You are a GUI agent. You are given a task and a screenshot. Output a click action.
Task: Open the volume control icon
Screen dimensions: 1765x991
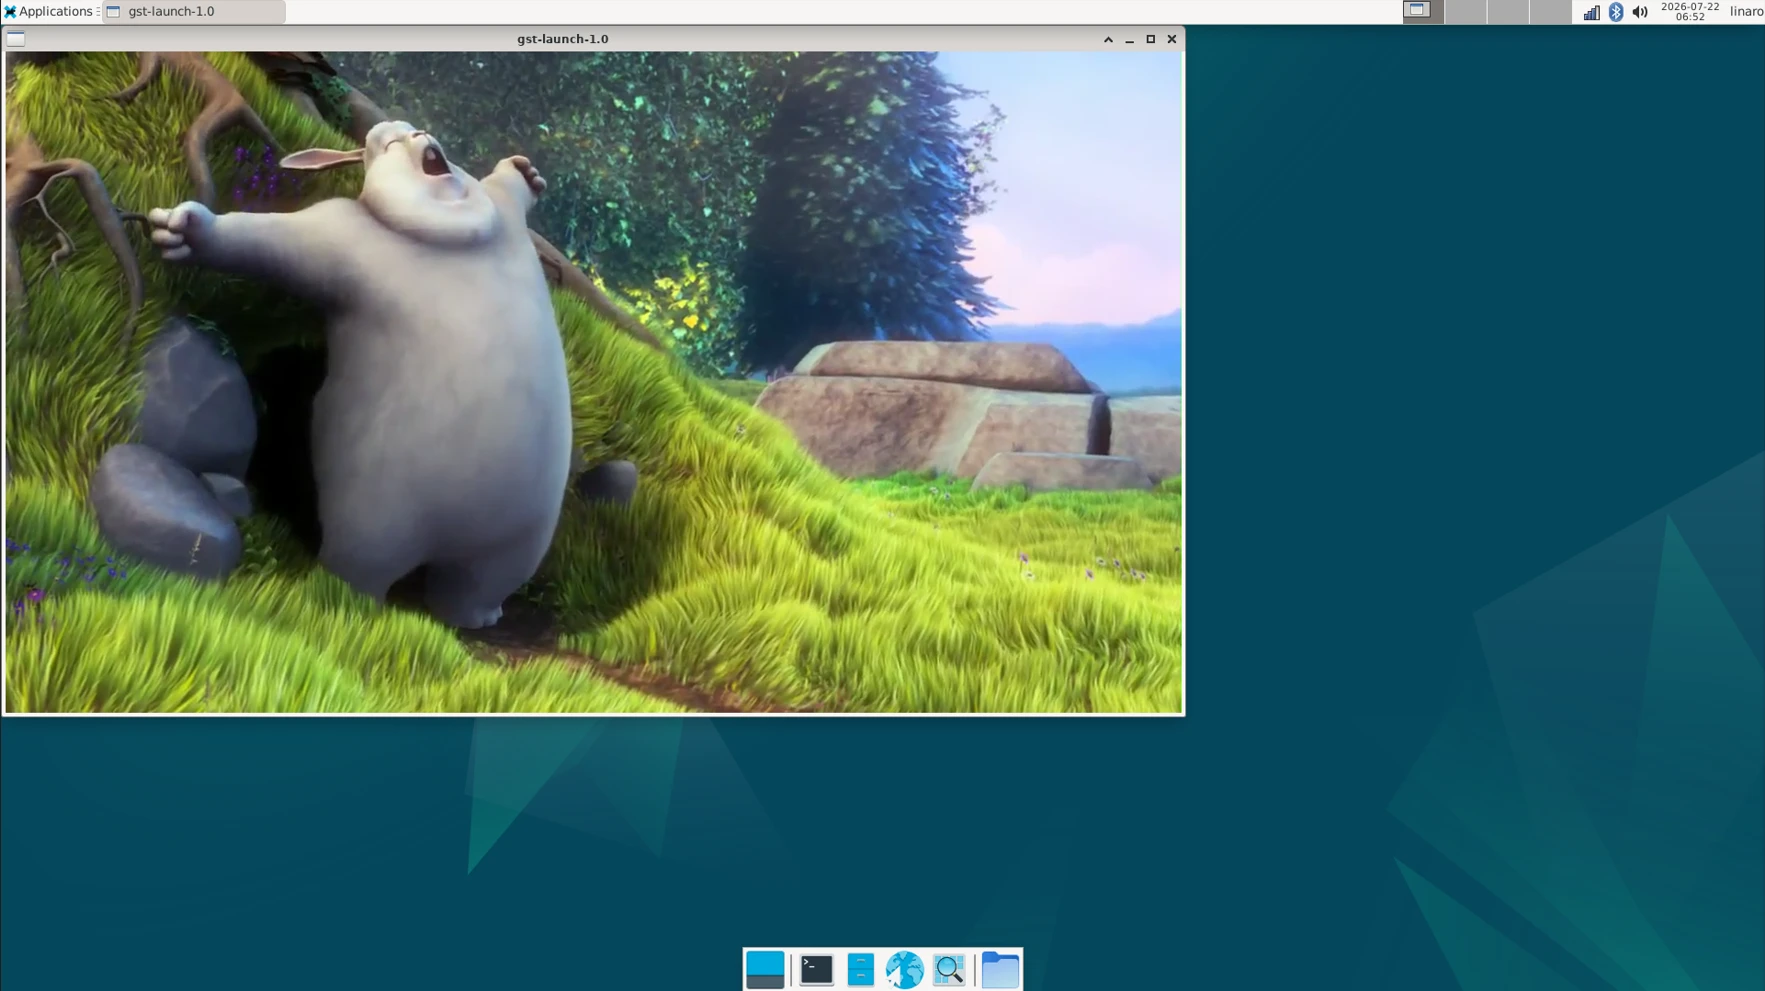(1640, 12)
